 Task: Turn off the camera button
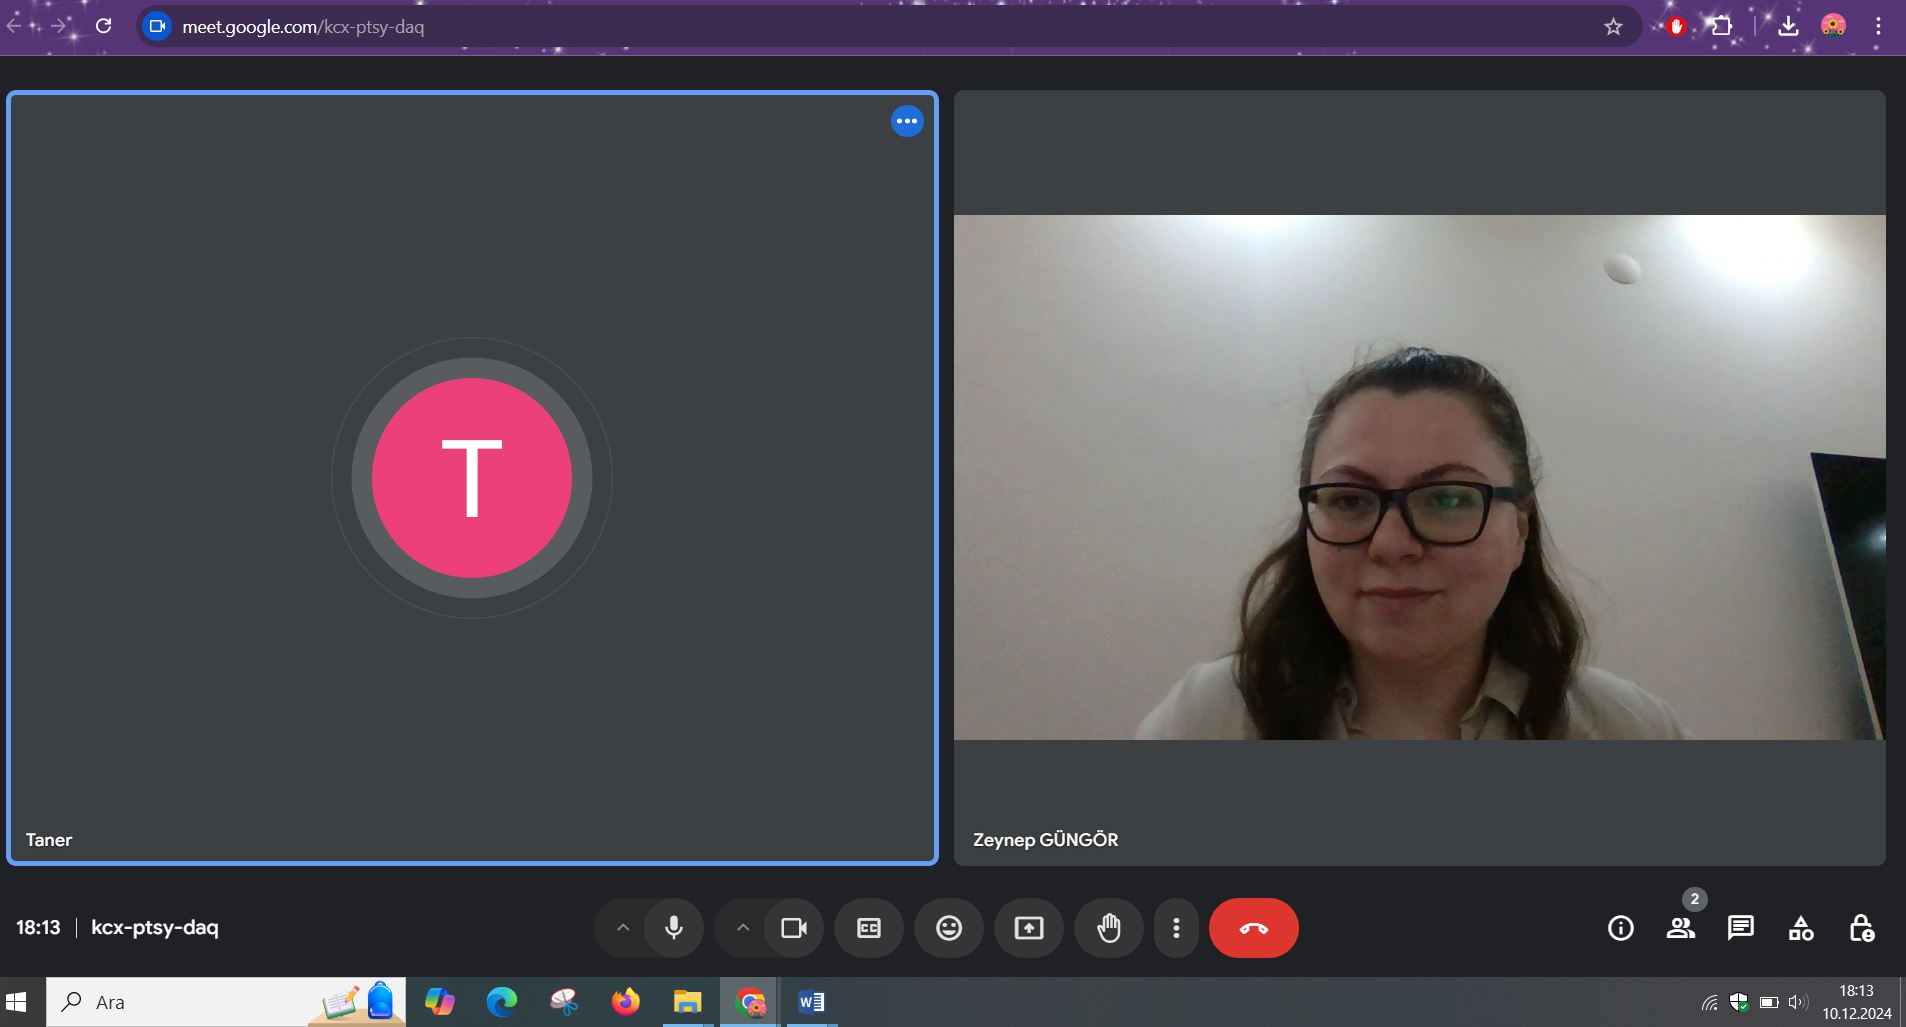pos(794,928)
